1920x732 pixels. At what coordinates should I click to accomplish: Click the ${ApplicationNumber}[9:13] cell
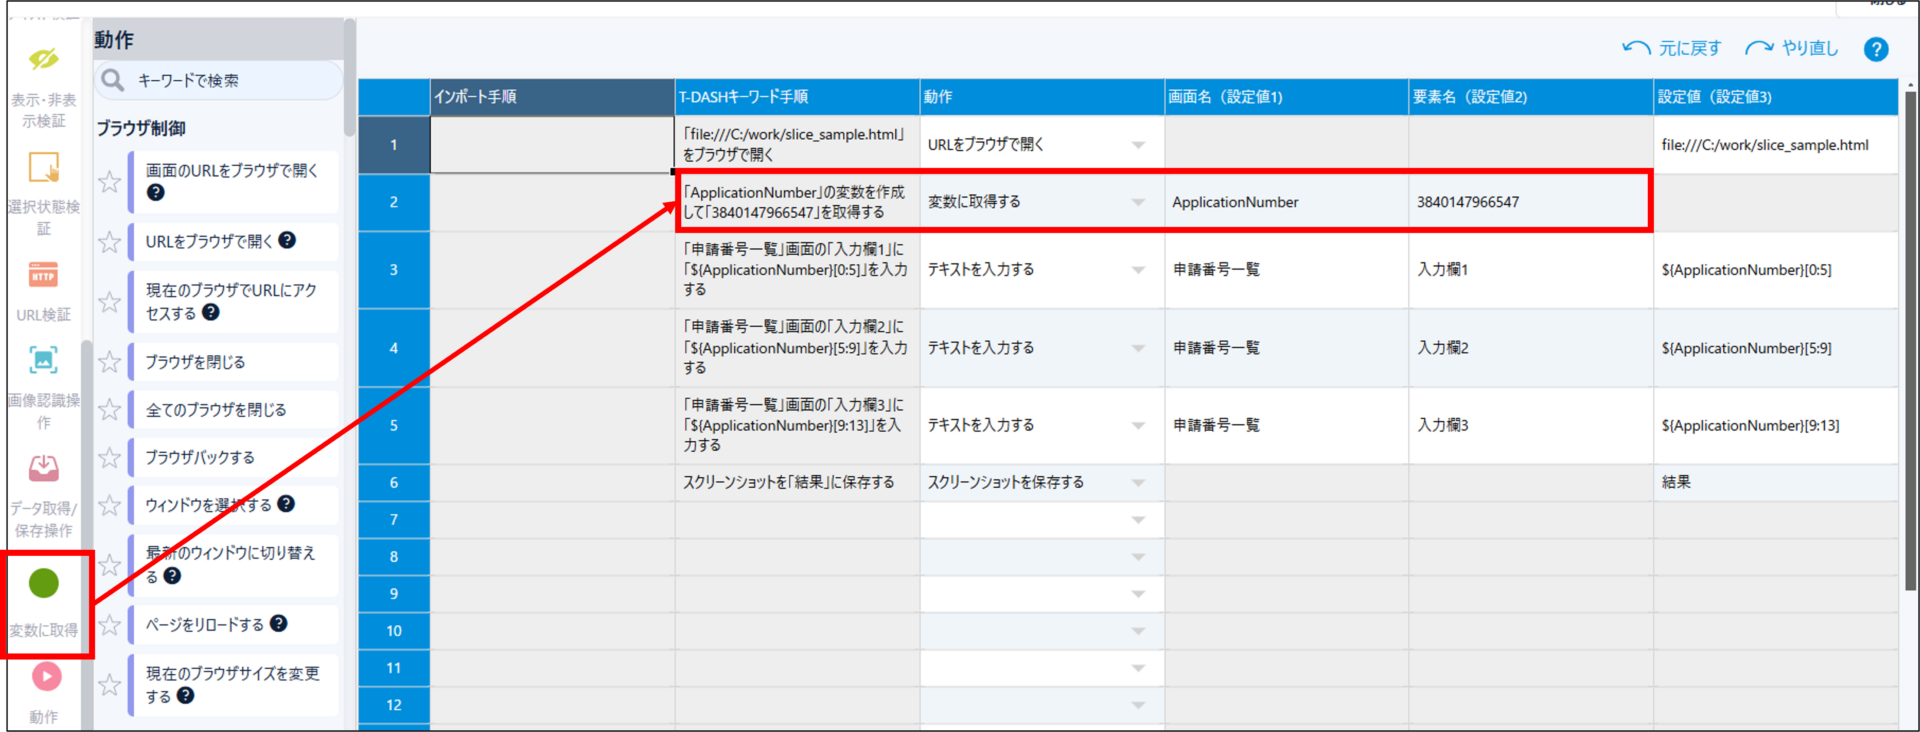click(1776, 425)
